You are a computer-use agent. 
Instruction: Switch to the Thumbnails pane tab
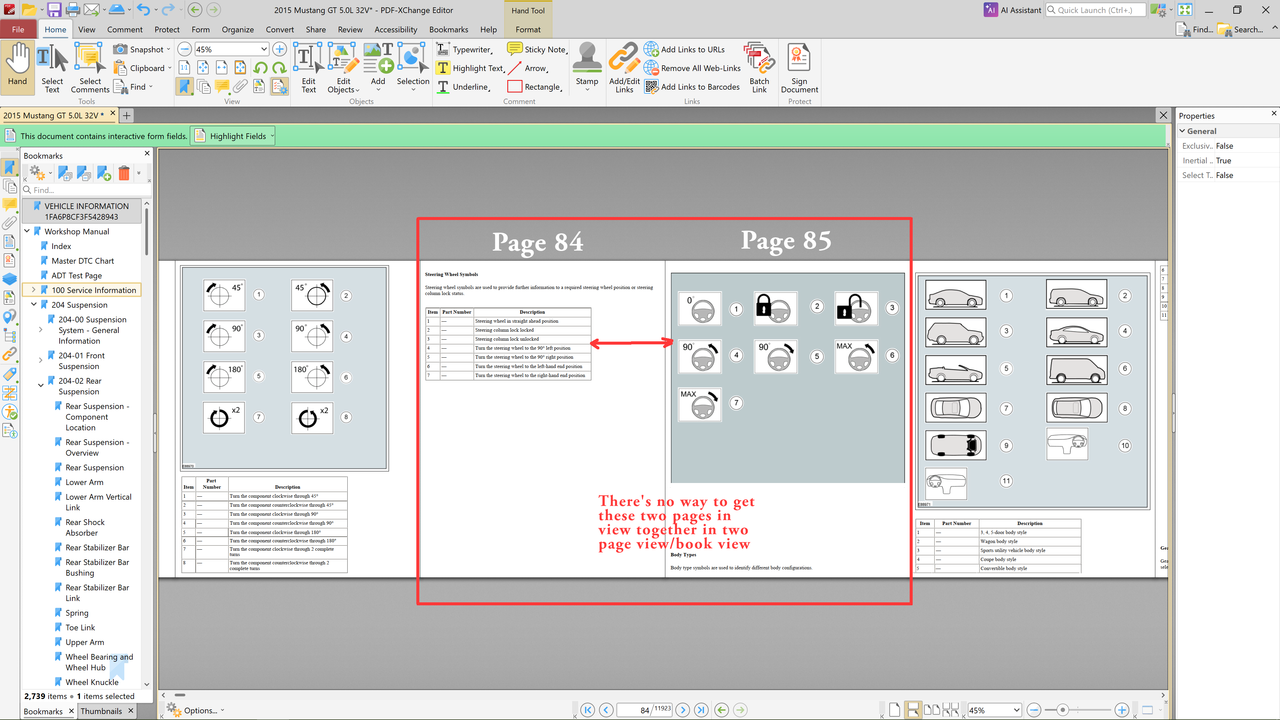101,711
